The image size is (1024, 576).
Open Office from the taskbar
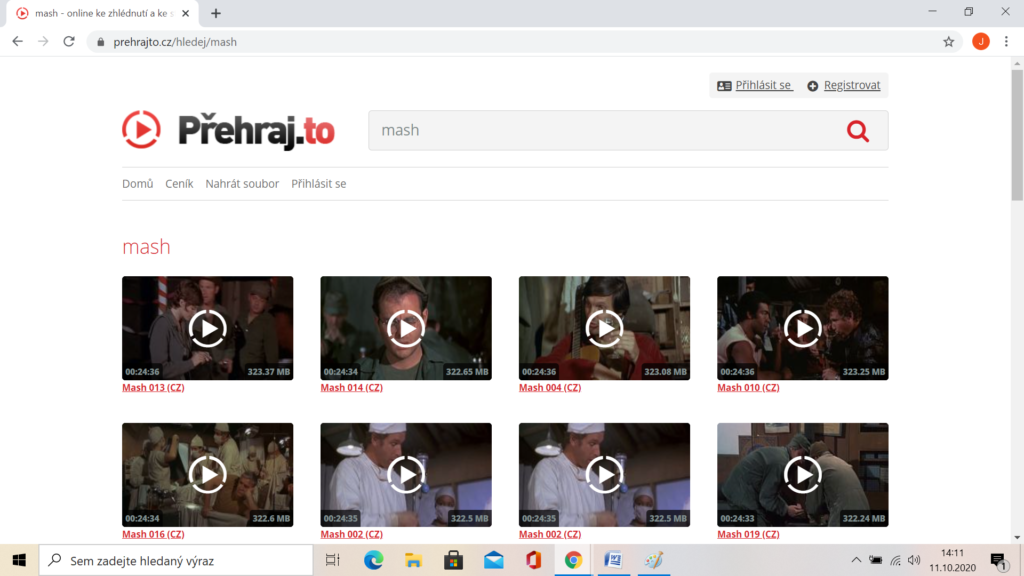coord(534,560)
